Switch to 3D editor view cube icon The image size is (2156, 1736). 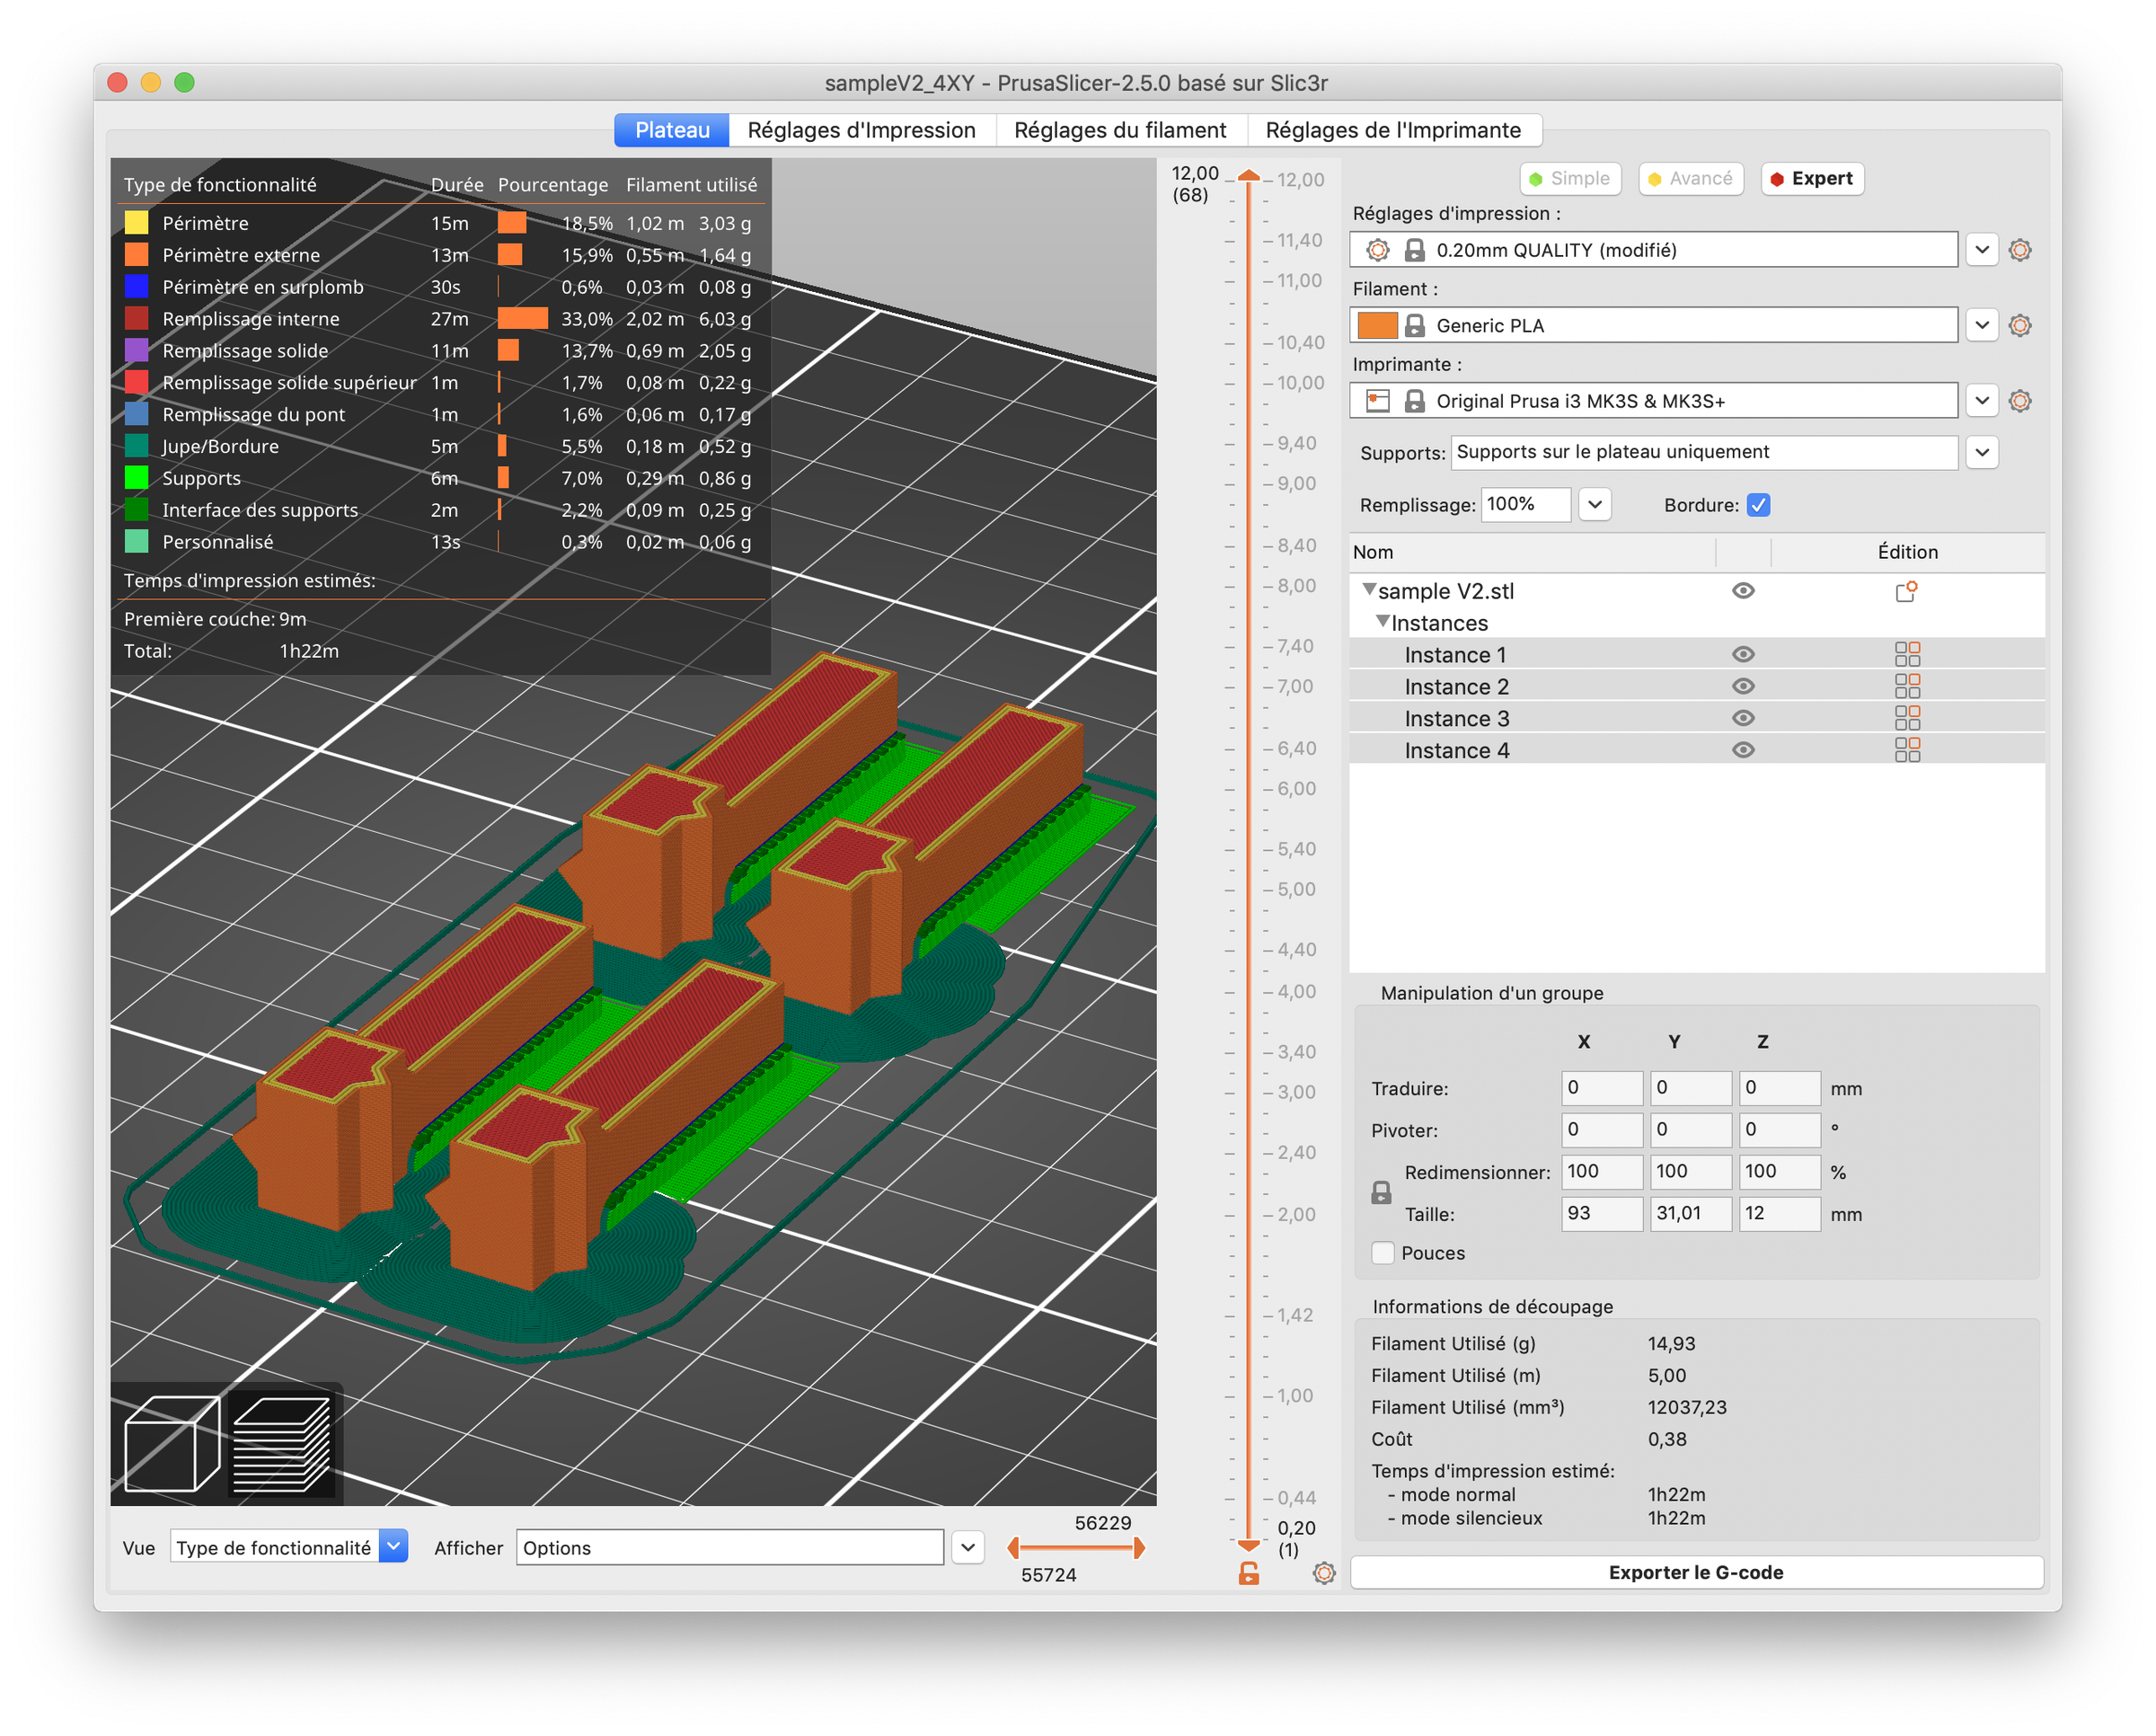point(173,1446)
